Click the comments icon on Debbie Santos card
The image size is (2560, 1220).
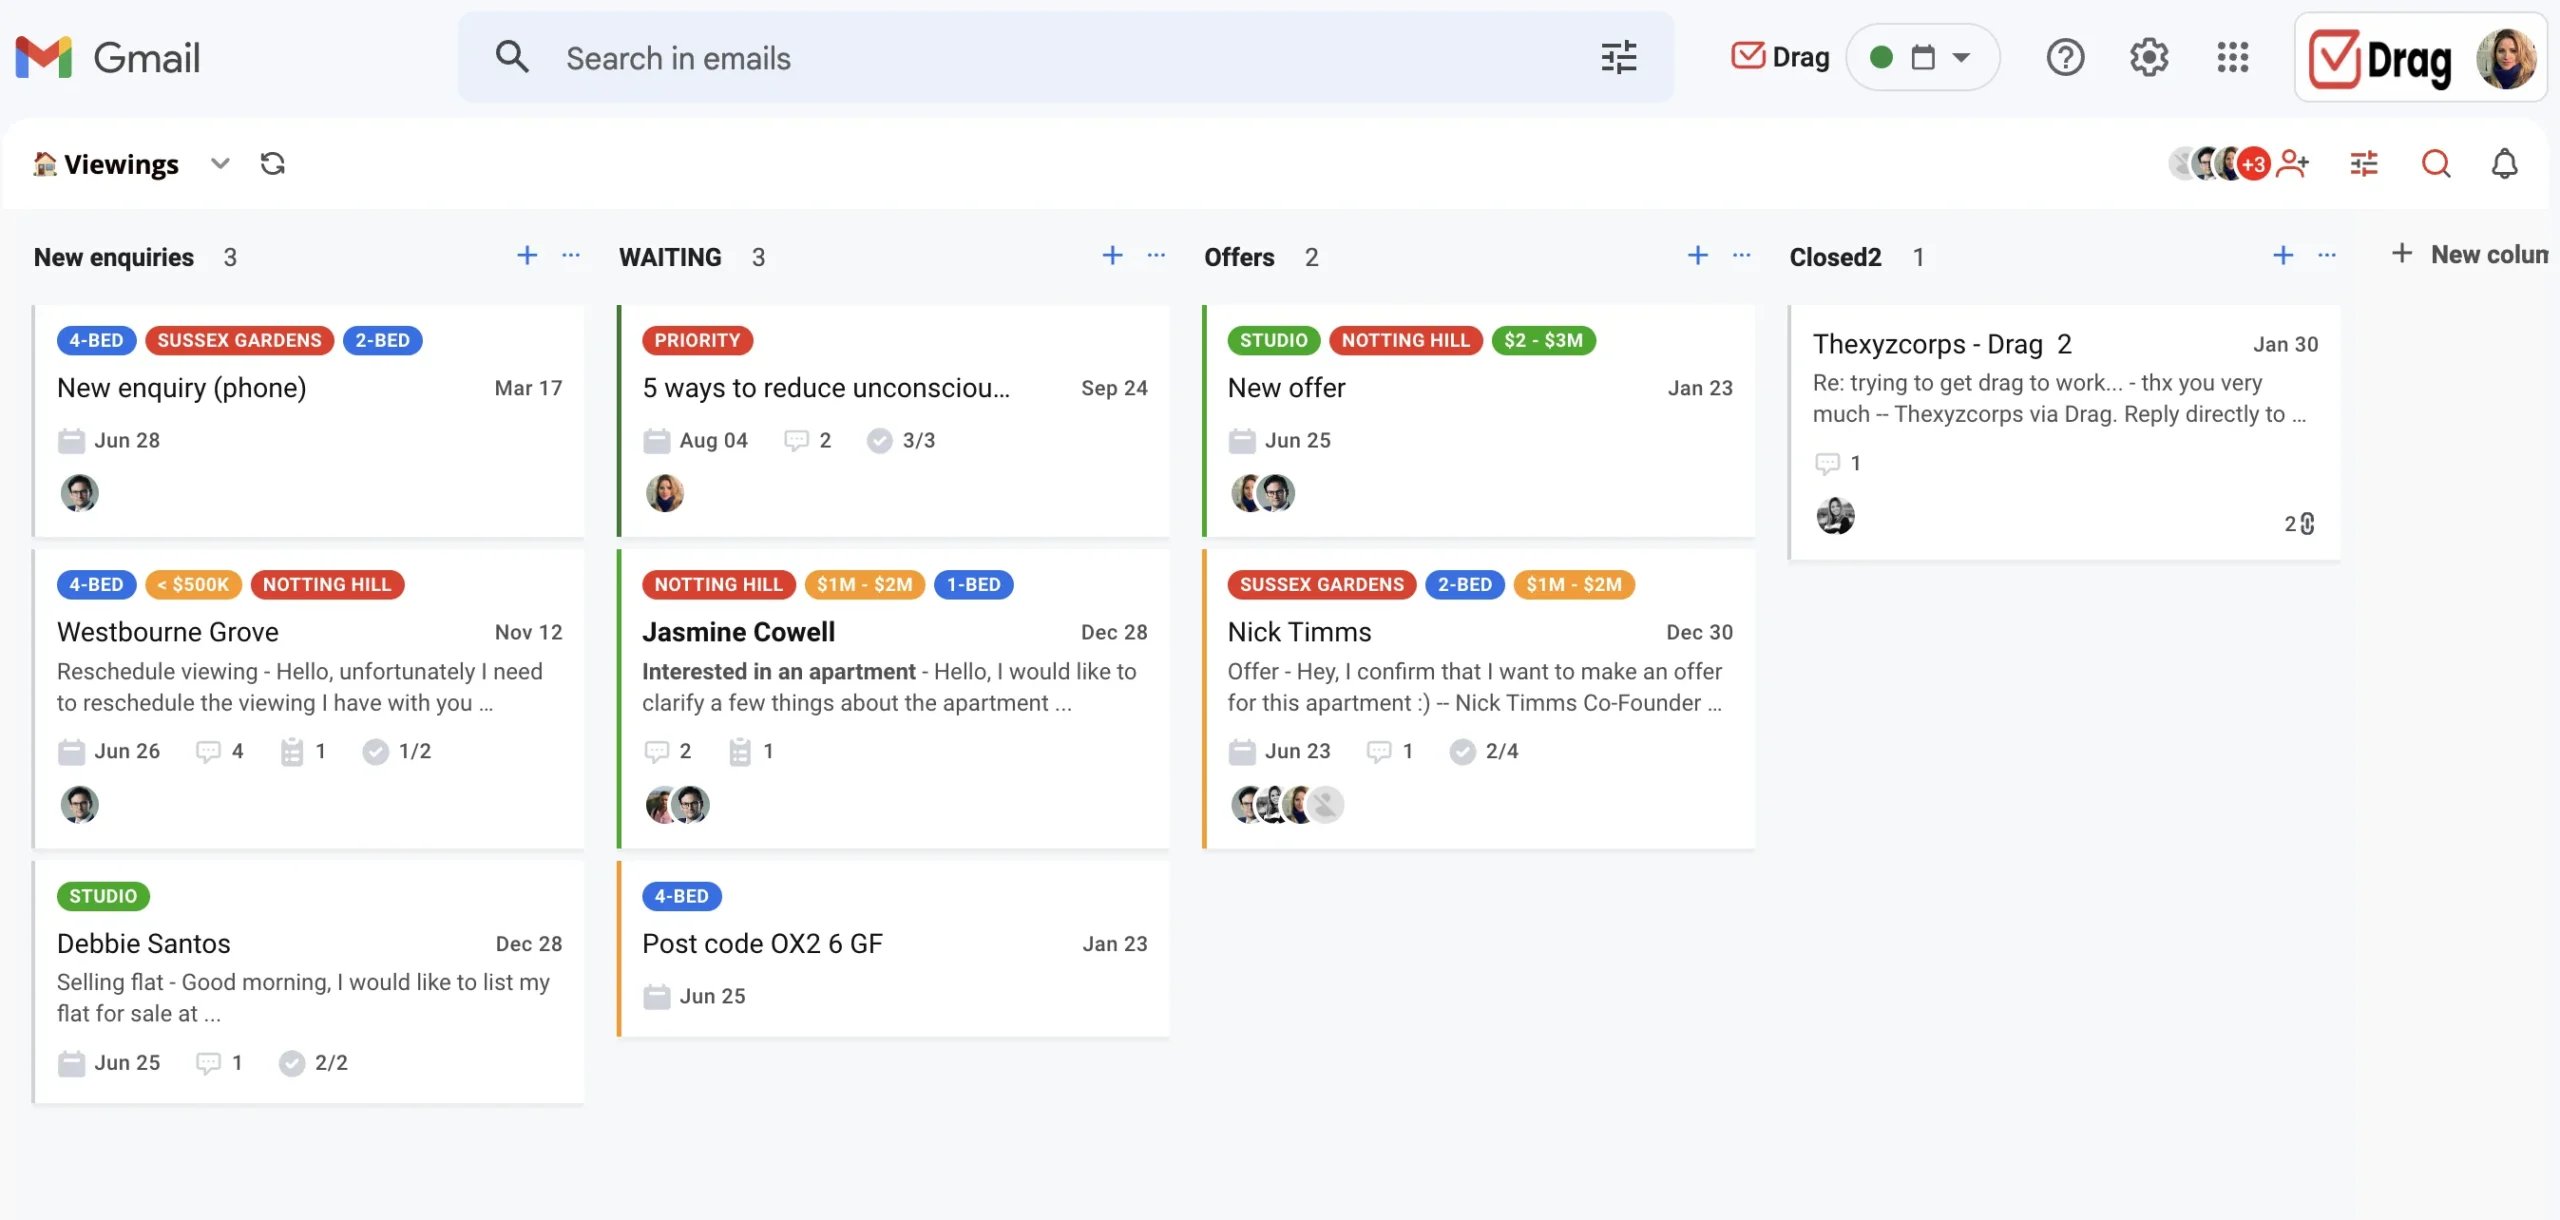click(x=208, y=1062)
